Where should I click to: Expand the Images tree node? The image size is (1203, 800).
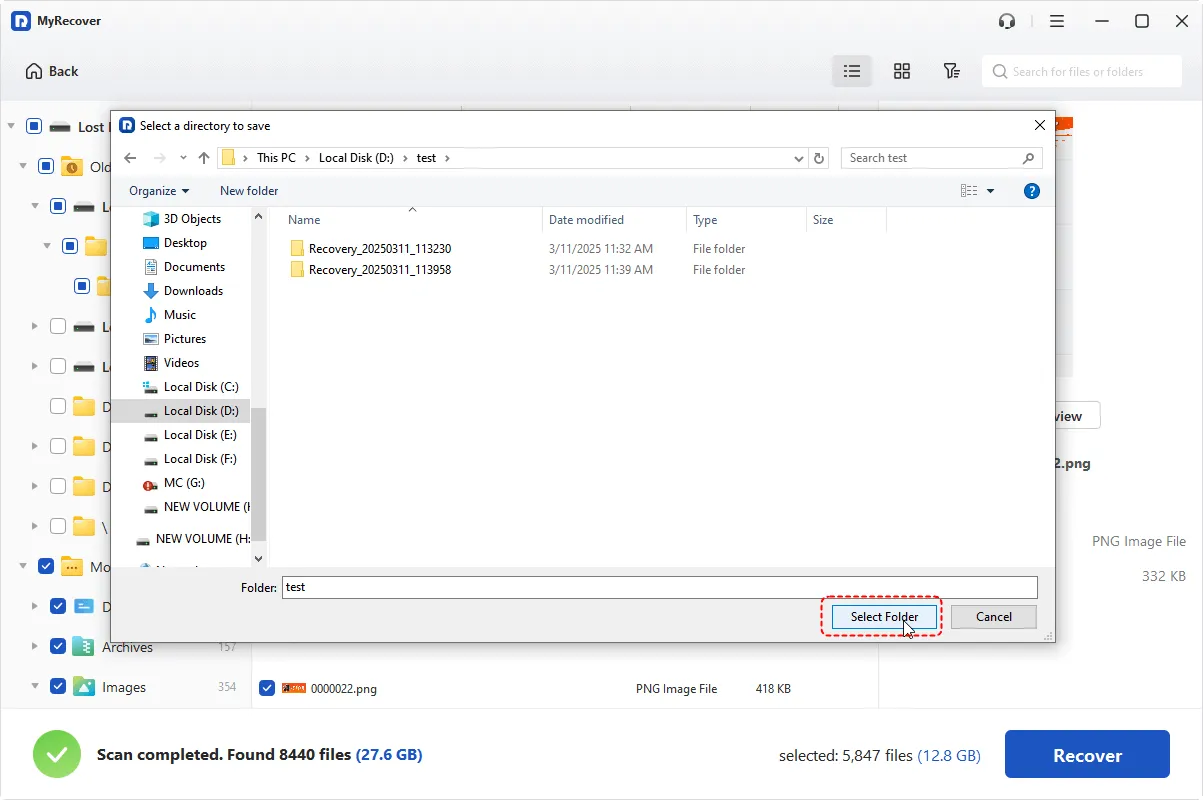click(x=34, y=687)
